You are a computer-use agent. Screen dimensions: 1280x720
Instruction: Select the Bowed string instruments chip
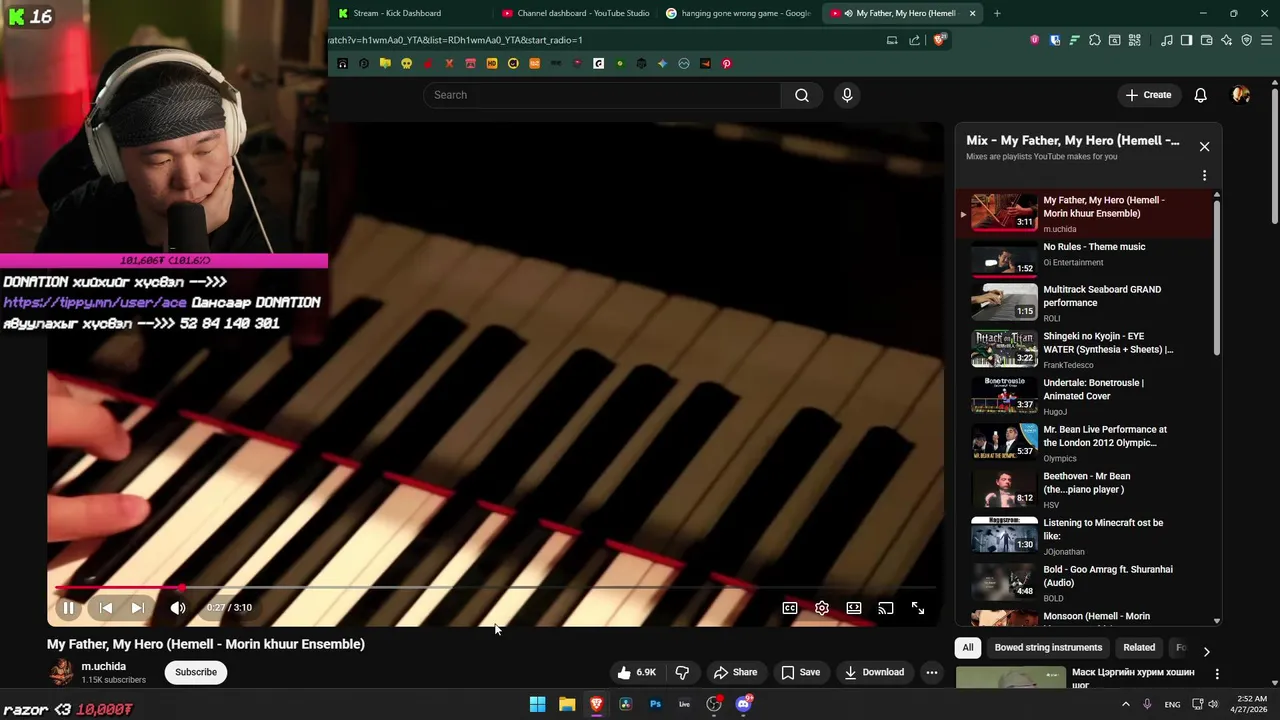pyautogui.click(x=1048, y=648)
